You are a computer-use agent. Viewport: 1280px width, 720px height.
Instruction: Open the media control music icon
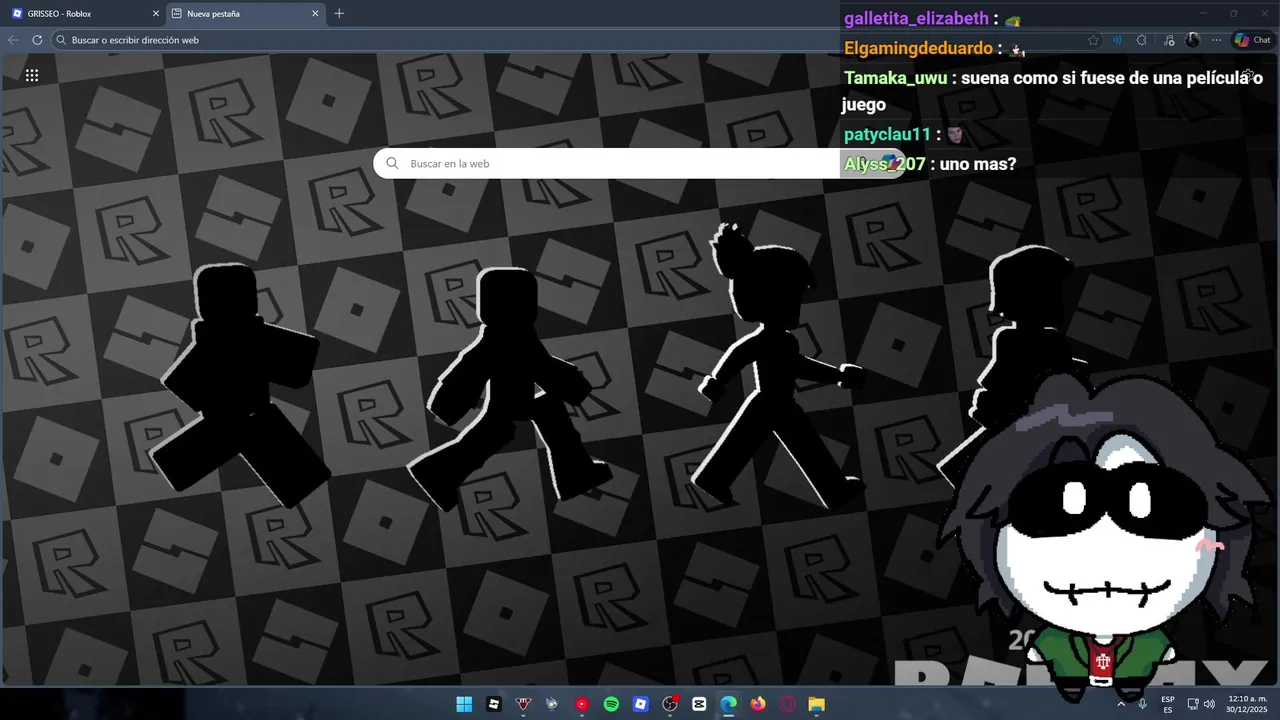[1169, 40]
